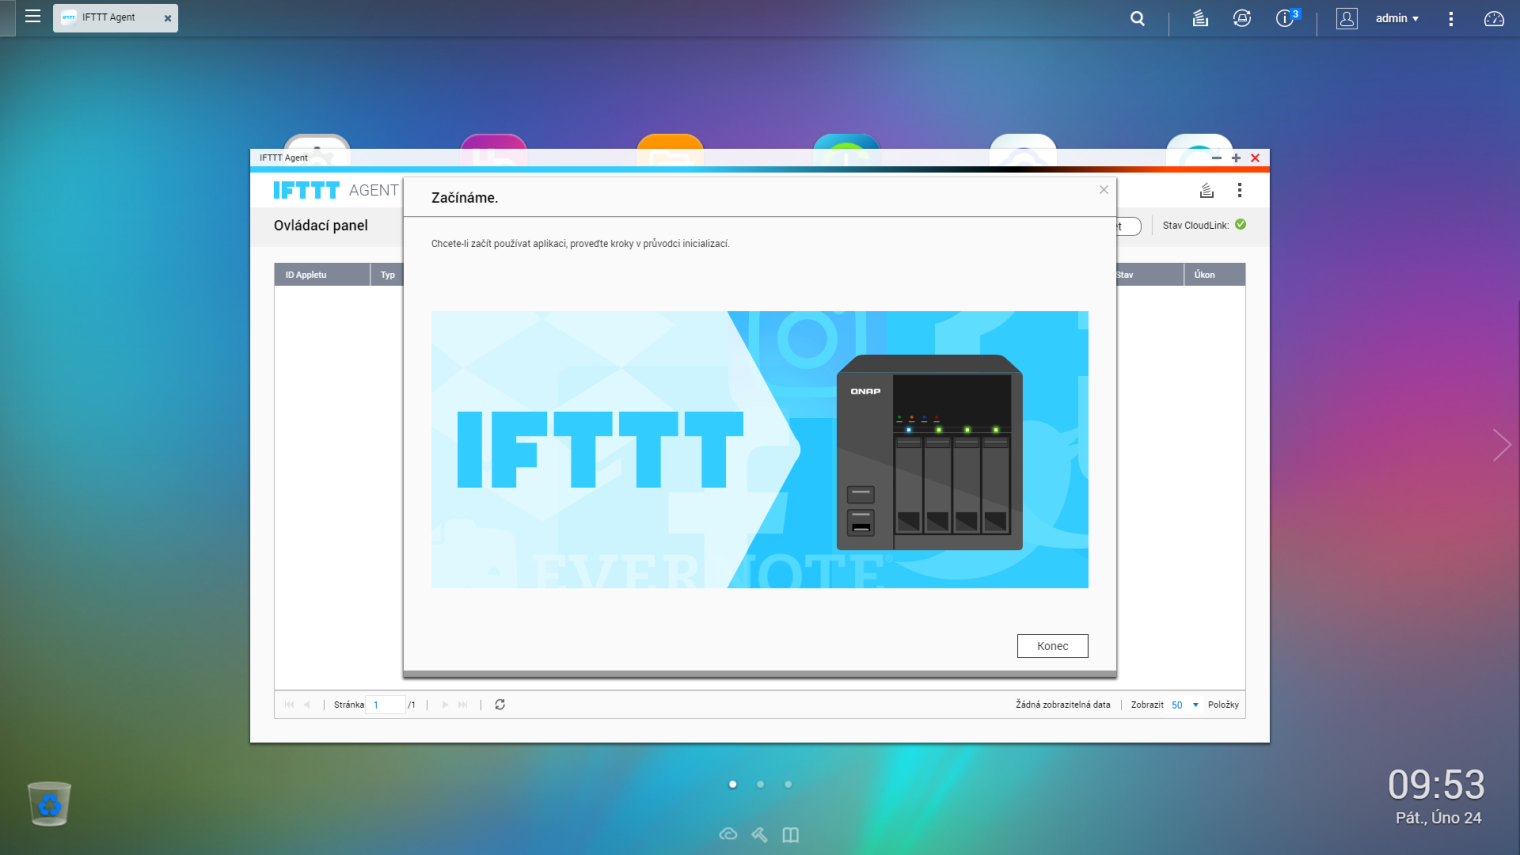Click the Začínáme dialog title

pyautogui.click(x=464, y=198)
